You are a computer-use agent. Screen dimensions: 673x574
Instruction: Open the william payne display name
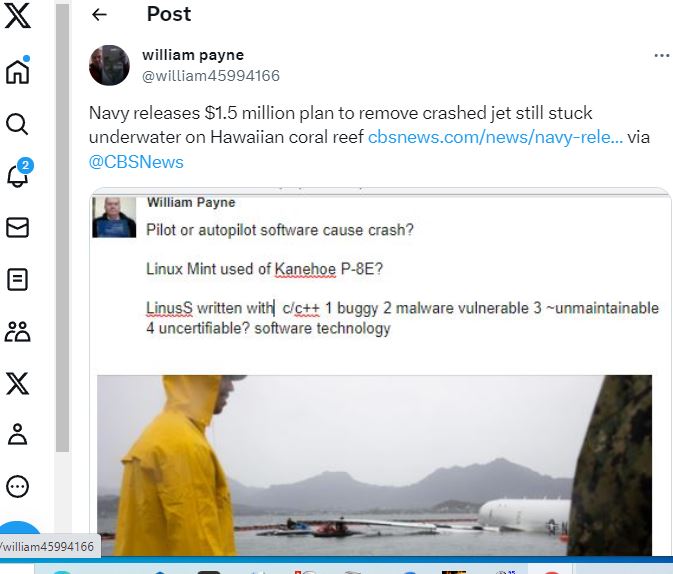[x=193, y=55]
